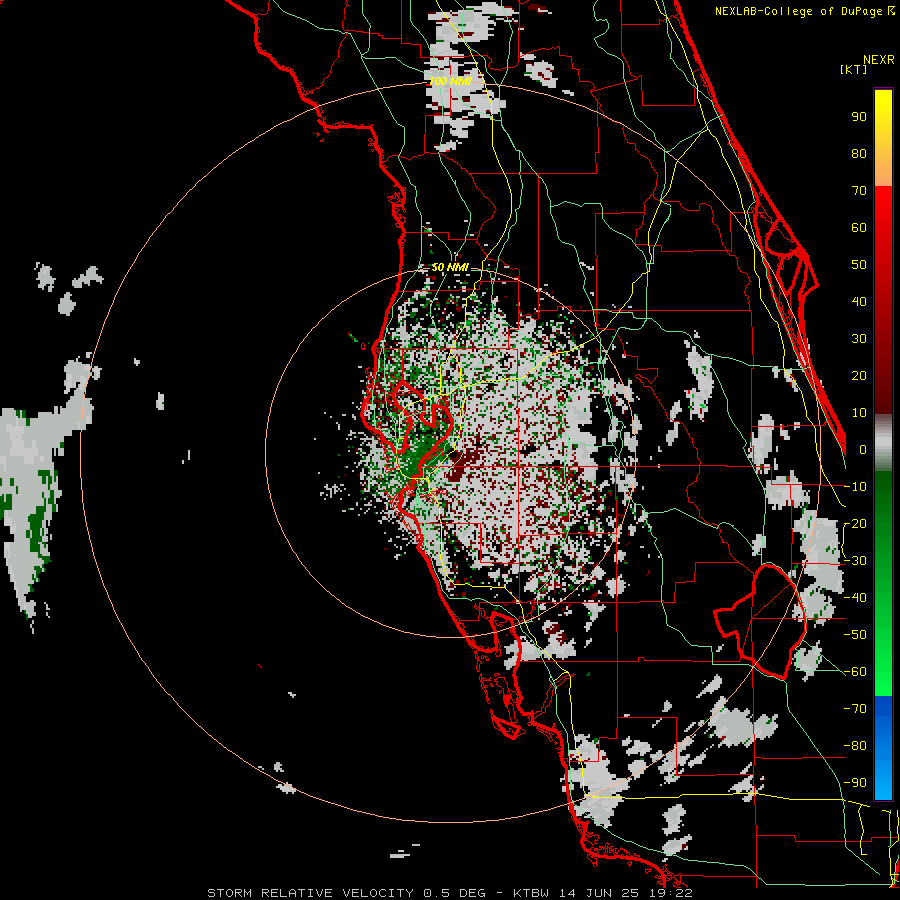This screenshot has height=900, width=900.
Task: Click the 50 NMI range ring label
Action: [x=450, y=267]
